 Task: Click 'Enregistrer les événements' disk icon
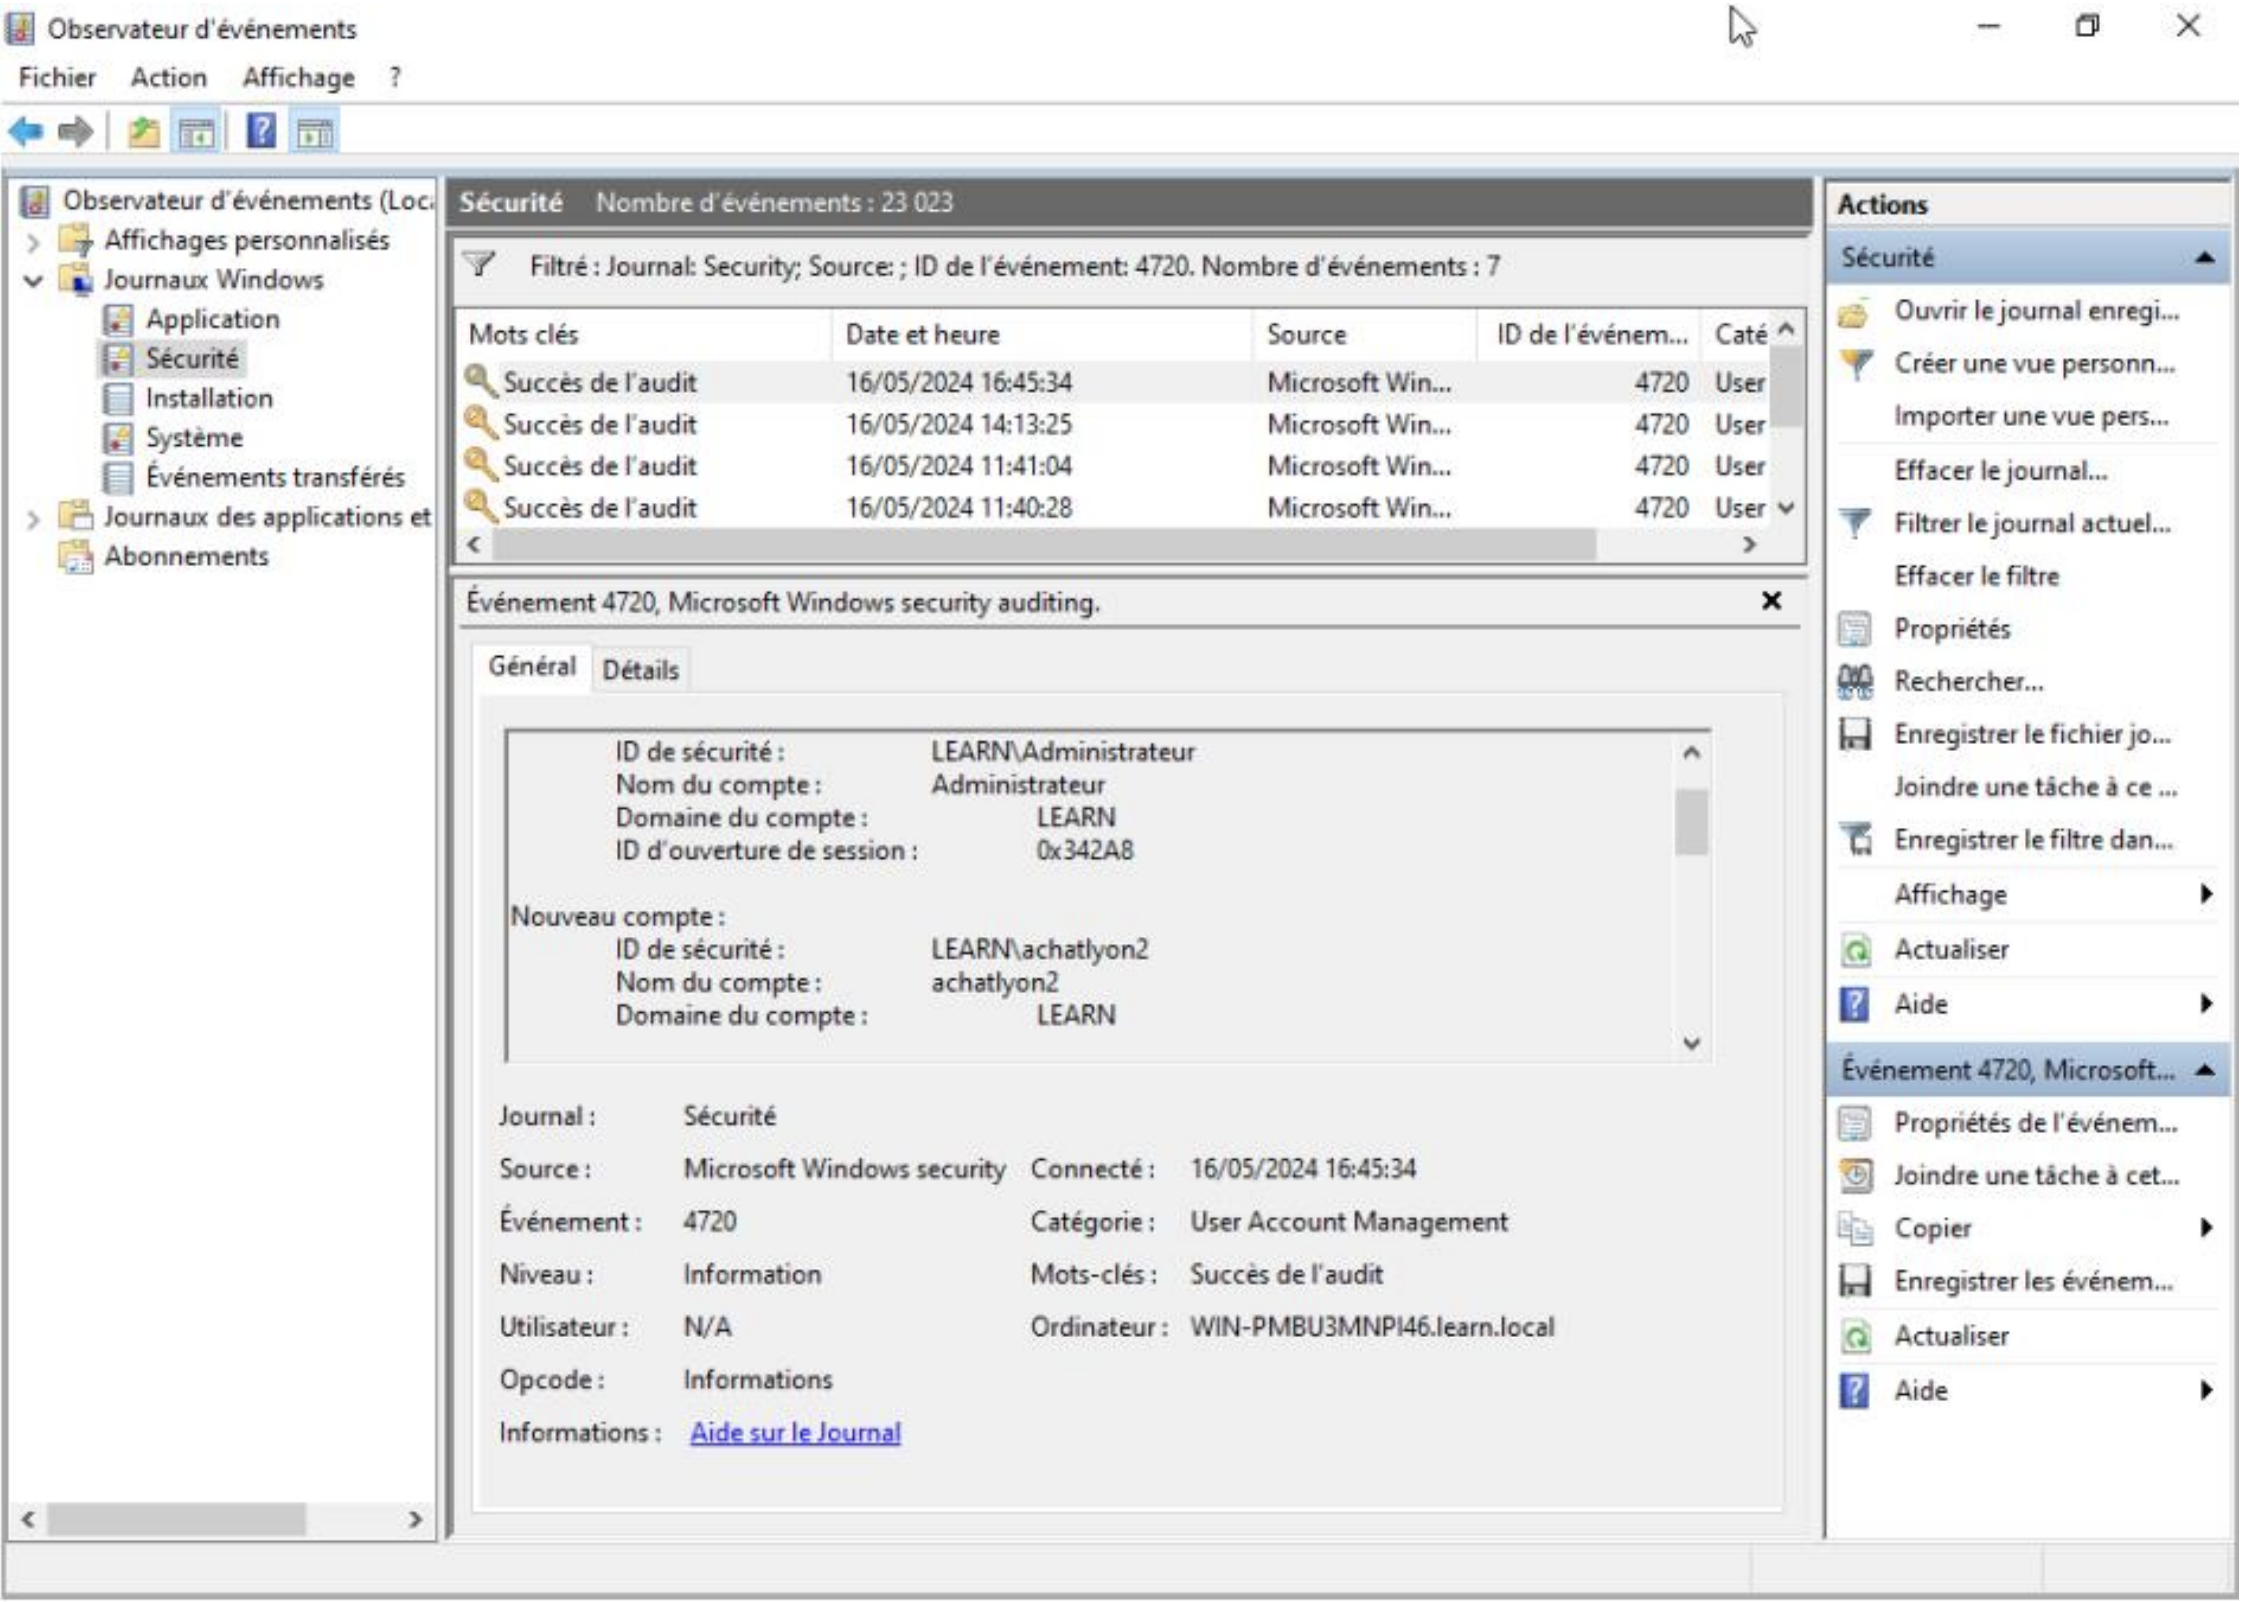pos(1856,1282)
